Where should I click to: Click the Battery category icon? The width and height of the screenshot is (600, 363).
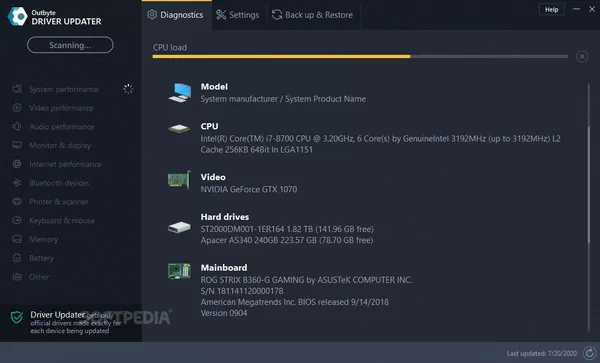coord(17,258)
